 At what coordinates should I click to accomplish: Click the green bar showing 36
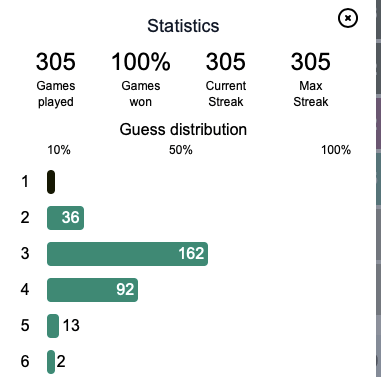tap(65, 218)
